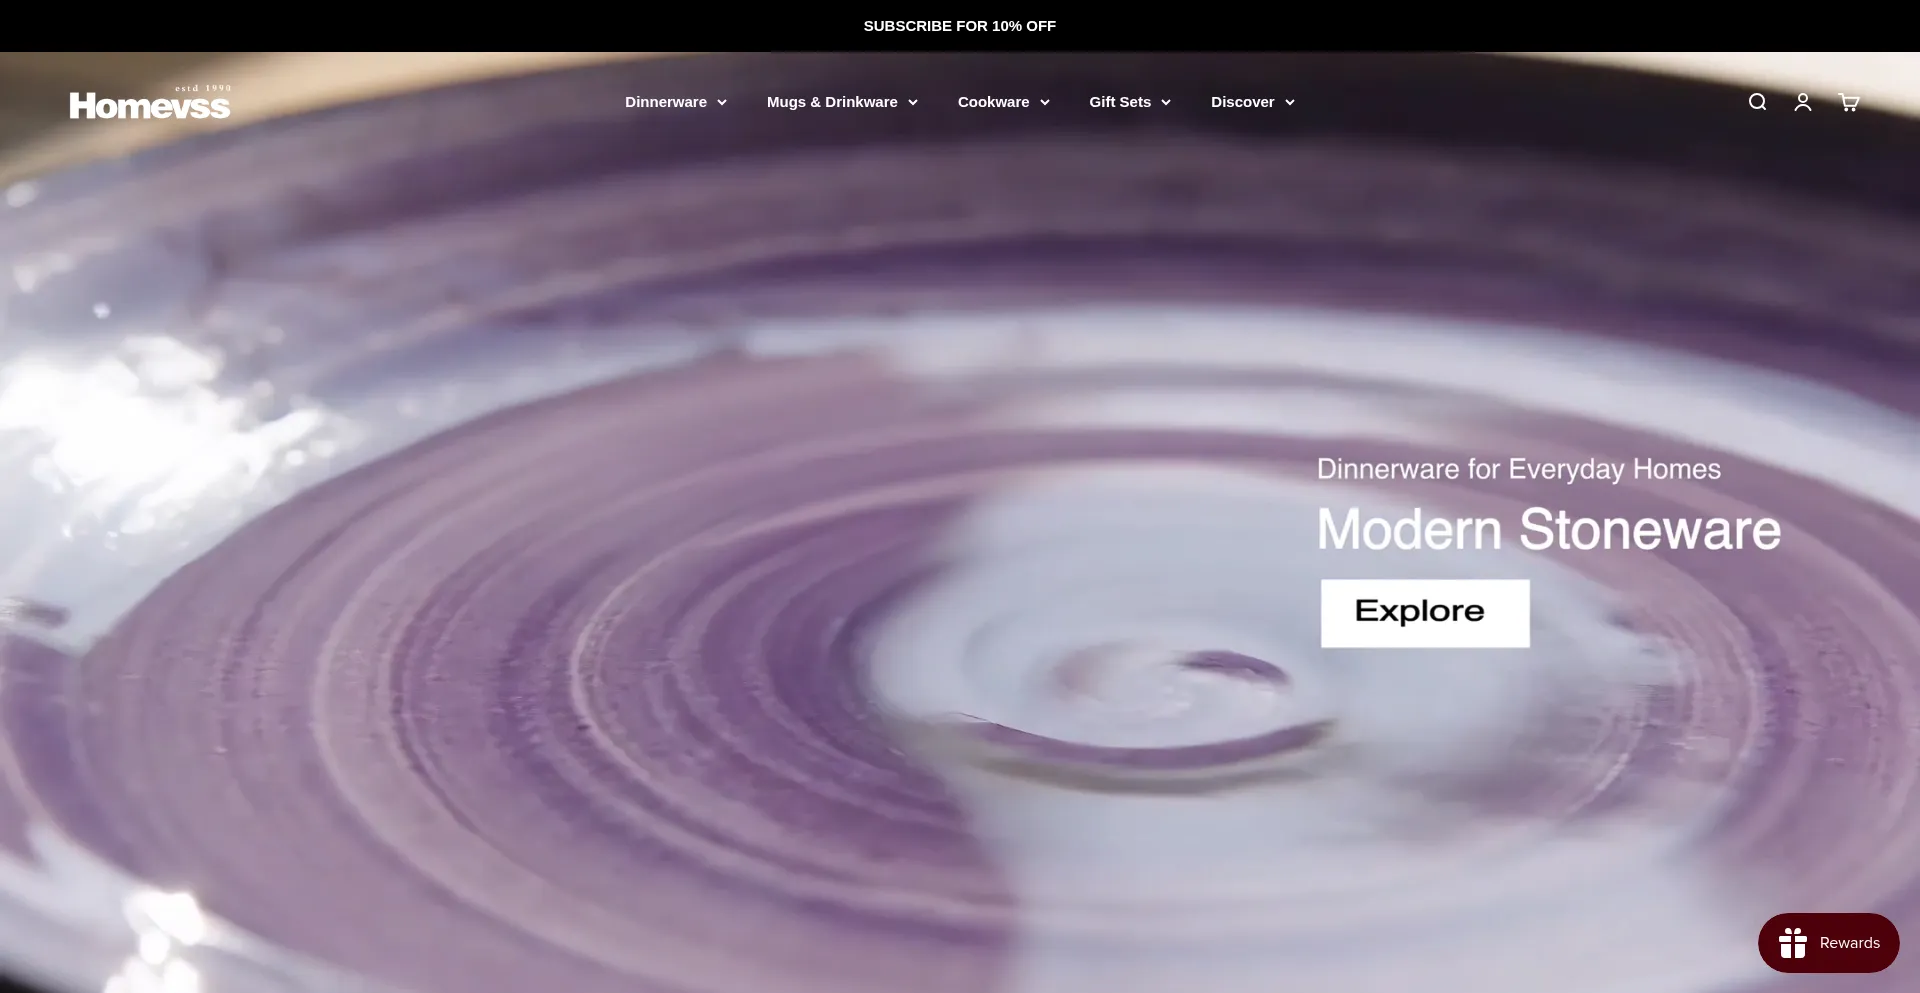This screenshot has height=993, width=1920.
Task: Expand the Mugs & Drinkware dropdown chevron
Action: [912, 103]
